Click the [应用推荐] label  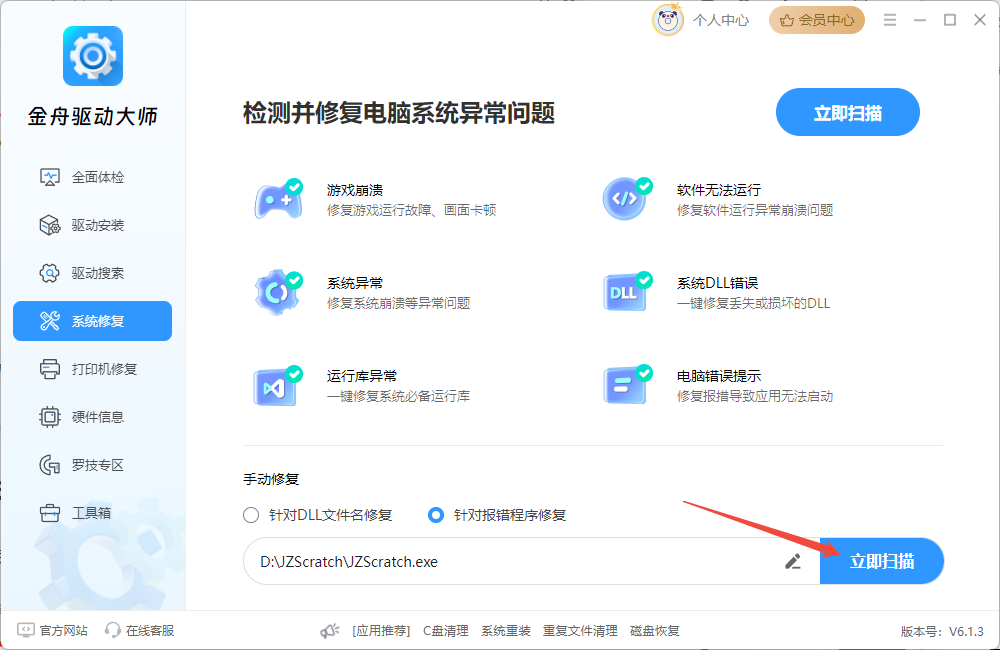click(381, 631)
